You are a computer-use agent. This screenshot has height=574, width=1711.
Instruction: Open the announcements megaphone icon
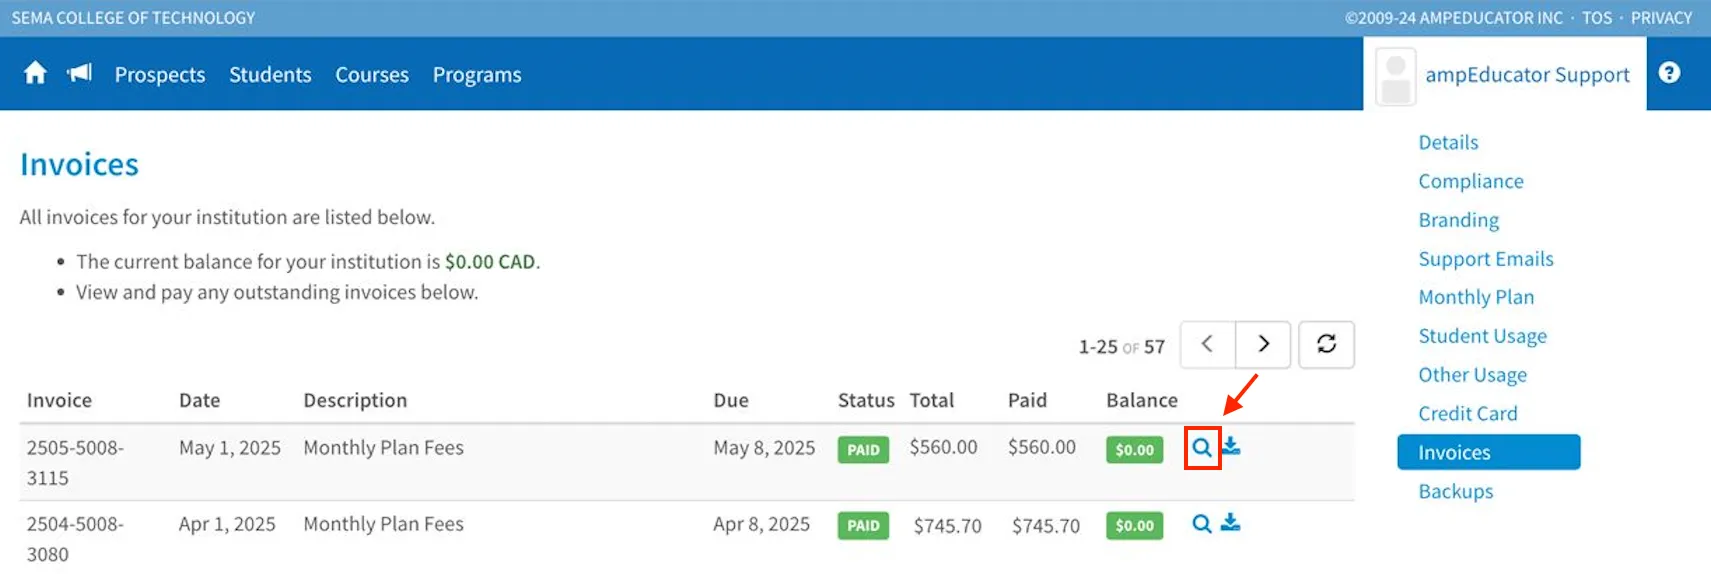pyautogui.click(x=79, y=73)
